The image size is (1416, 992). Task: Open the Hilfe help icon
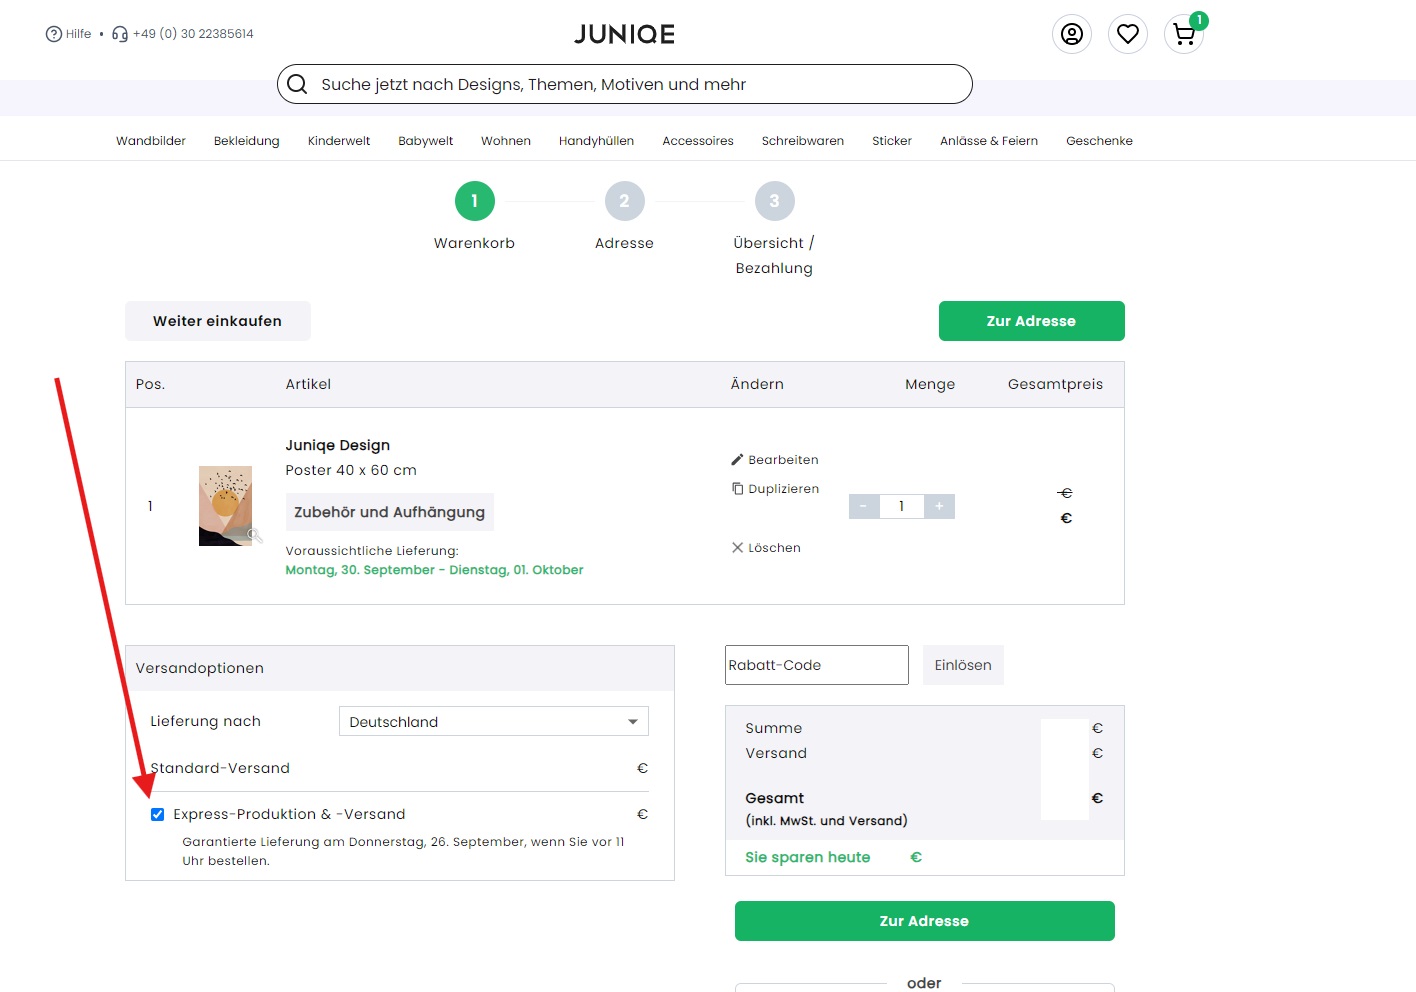pyautogui.click(x=54, y=34)
